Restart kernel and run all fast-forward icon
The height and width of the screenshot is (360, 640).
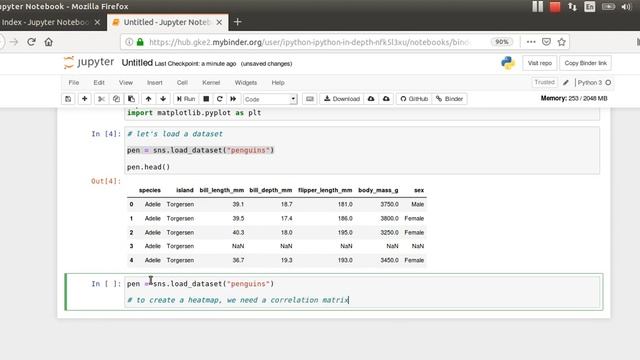tap(233, 99)
